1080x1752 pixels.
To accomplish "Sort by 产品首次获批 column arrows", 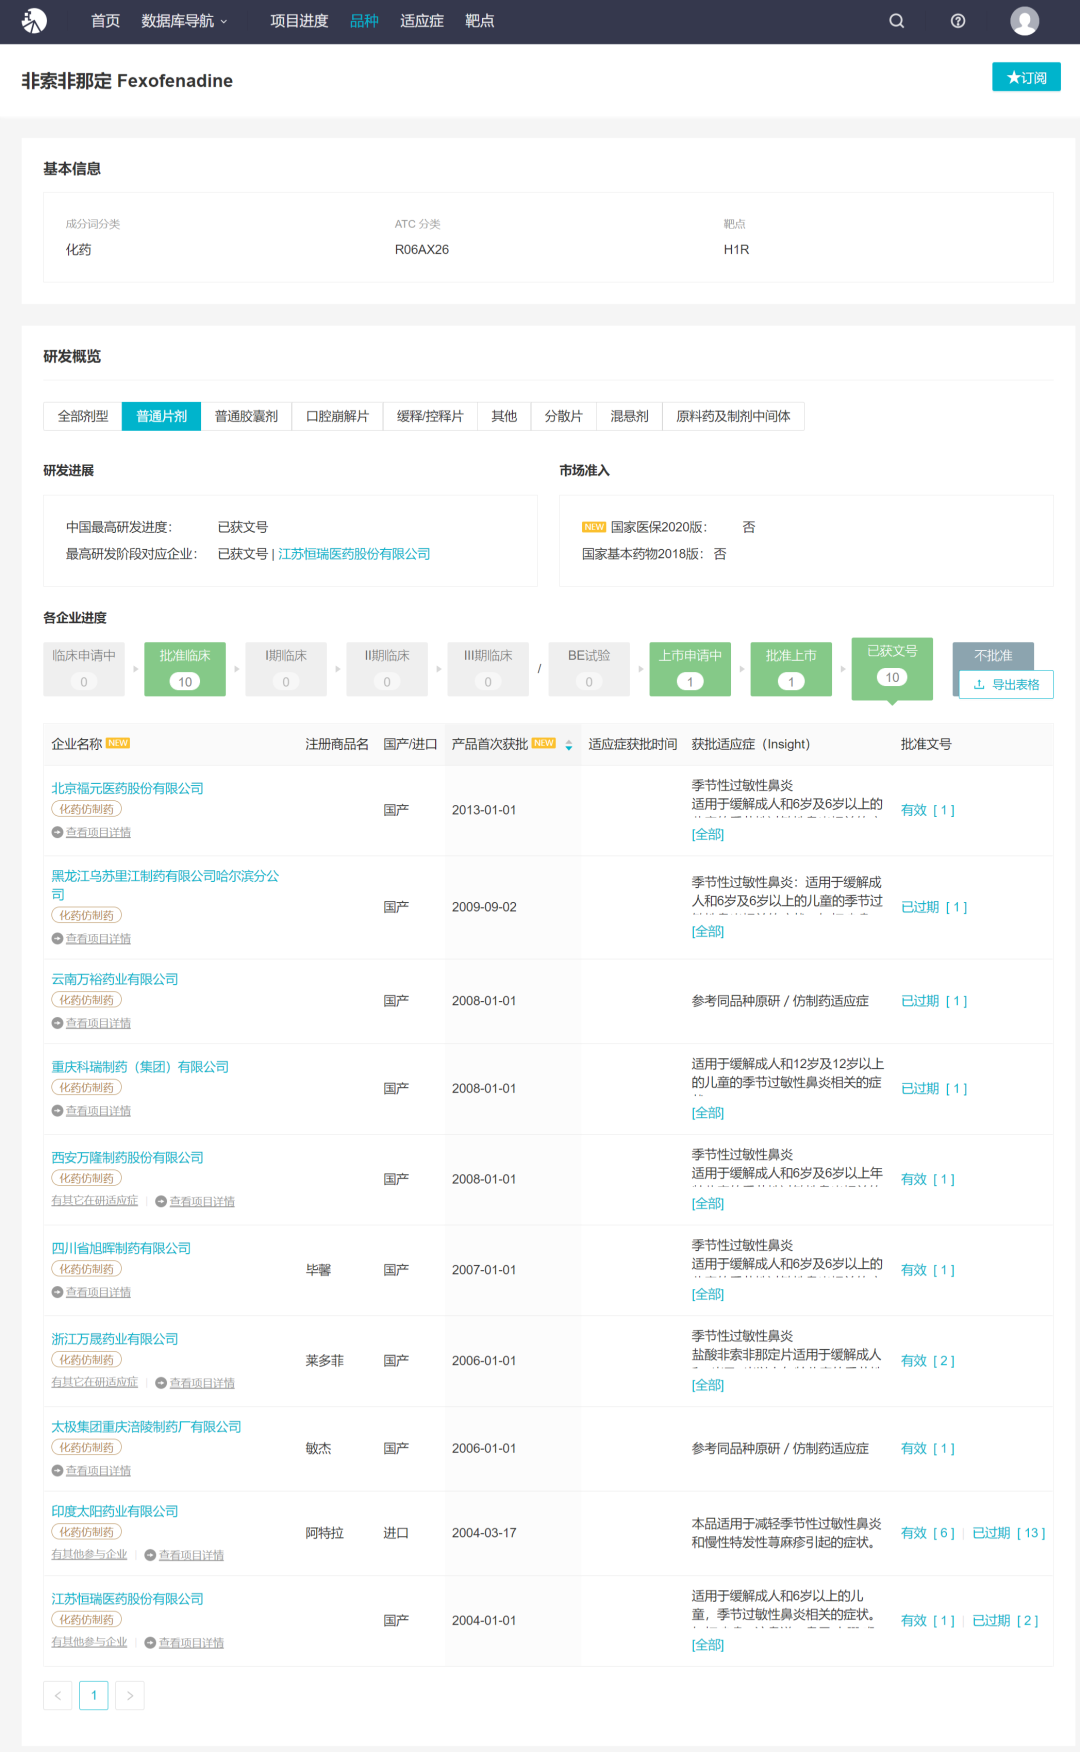I will coord(569,745).
